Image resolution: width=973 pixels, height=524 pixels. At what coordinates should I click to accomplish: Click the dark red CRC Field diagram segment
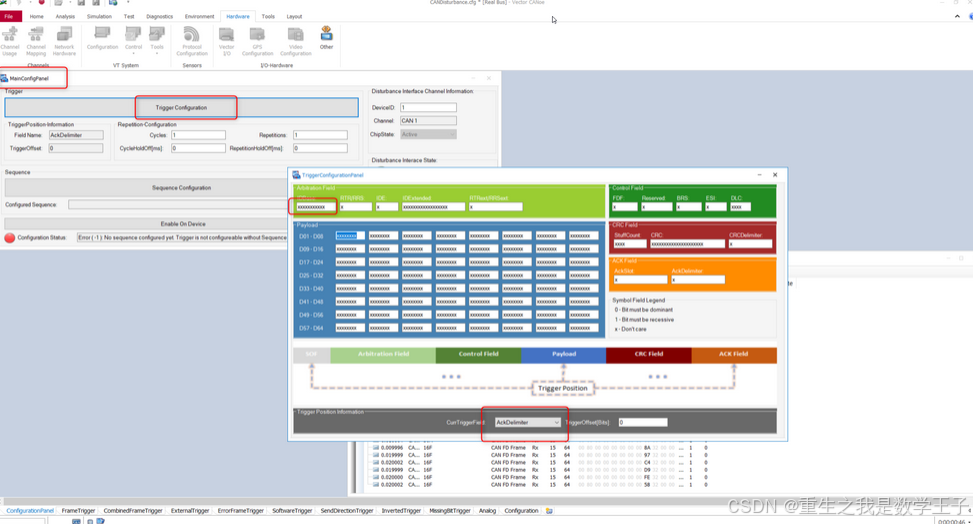[648, 355]
